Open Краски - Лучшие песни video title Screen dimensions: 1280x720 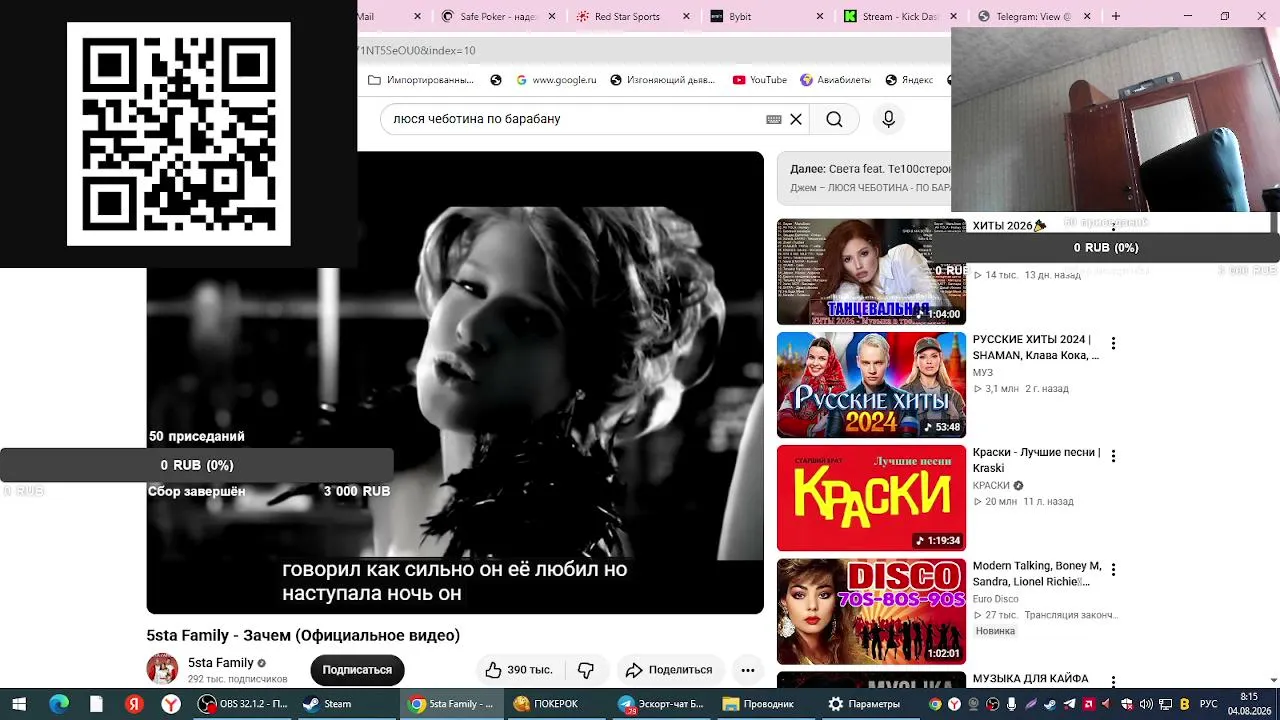(1036, 460)
